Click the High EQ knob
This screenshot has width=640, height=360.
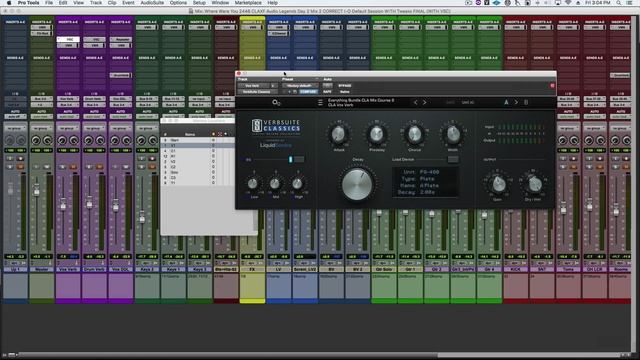[x=298, y=184]
